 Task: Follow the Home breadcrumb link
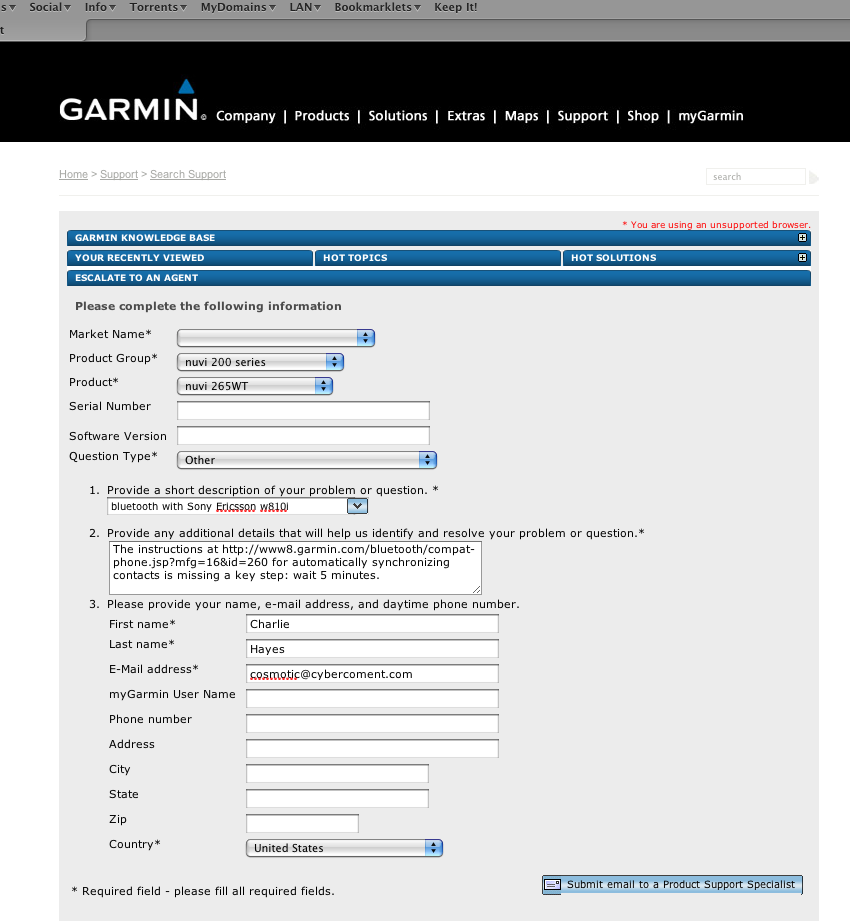pos(73,174)
